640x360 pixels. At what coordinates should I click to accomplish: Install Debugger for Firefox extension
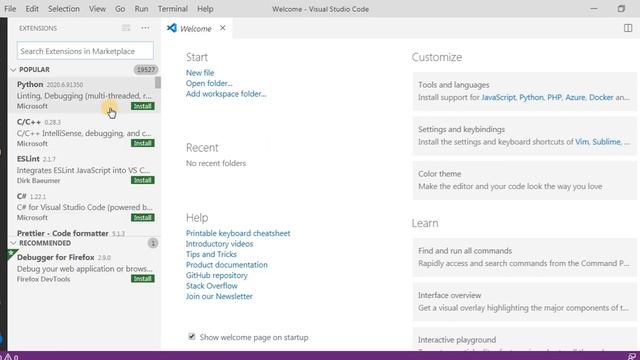pyautogui.click(x=142, y=279)
